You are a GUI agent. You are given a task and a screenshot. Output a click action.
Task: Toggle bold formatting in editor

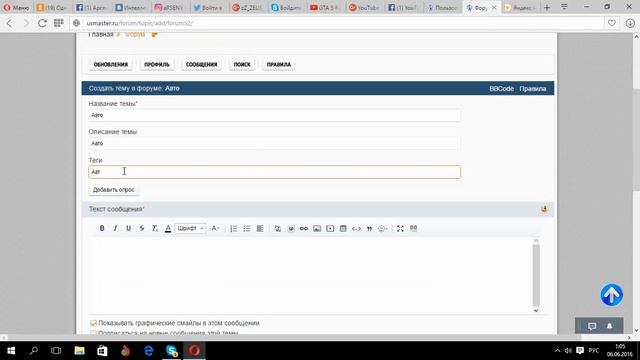click(102, 228)
